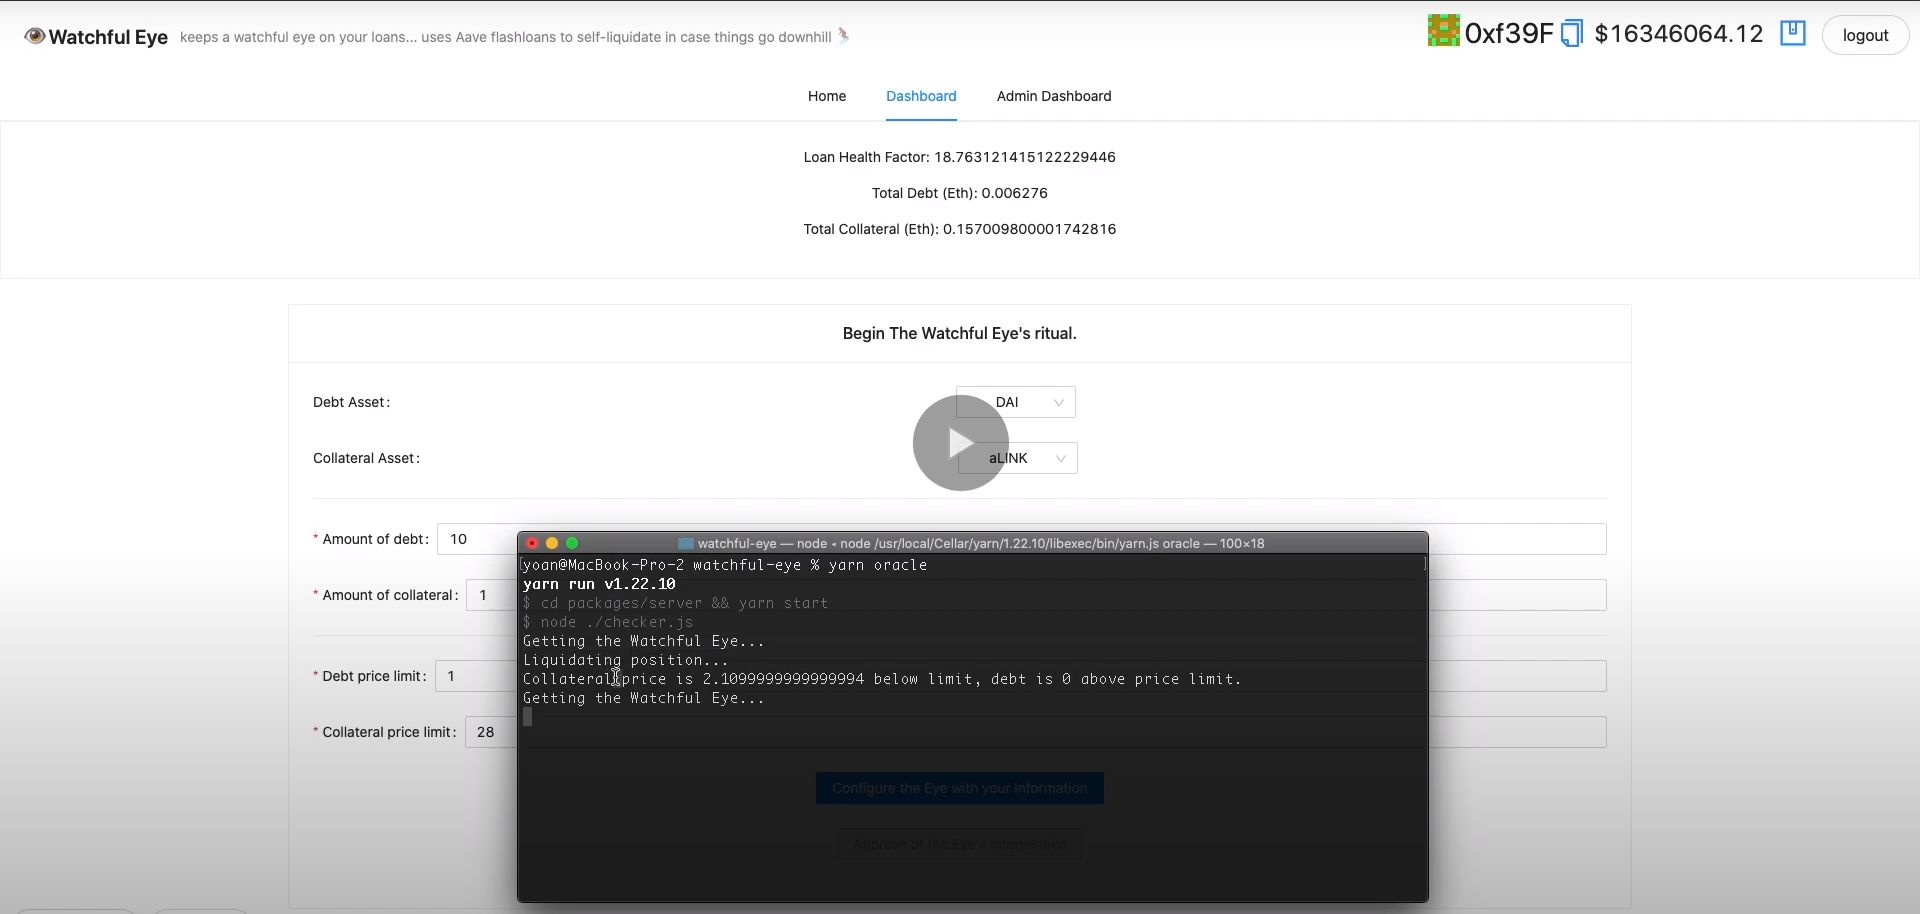Open the Home tab
Image resolution: width=1920 pixels, height=914 pixels.
827,96
